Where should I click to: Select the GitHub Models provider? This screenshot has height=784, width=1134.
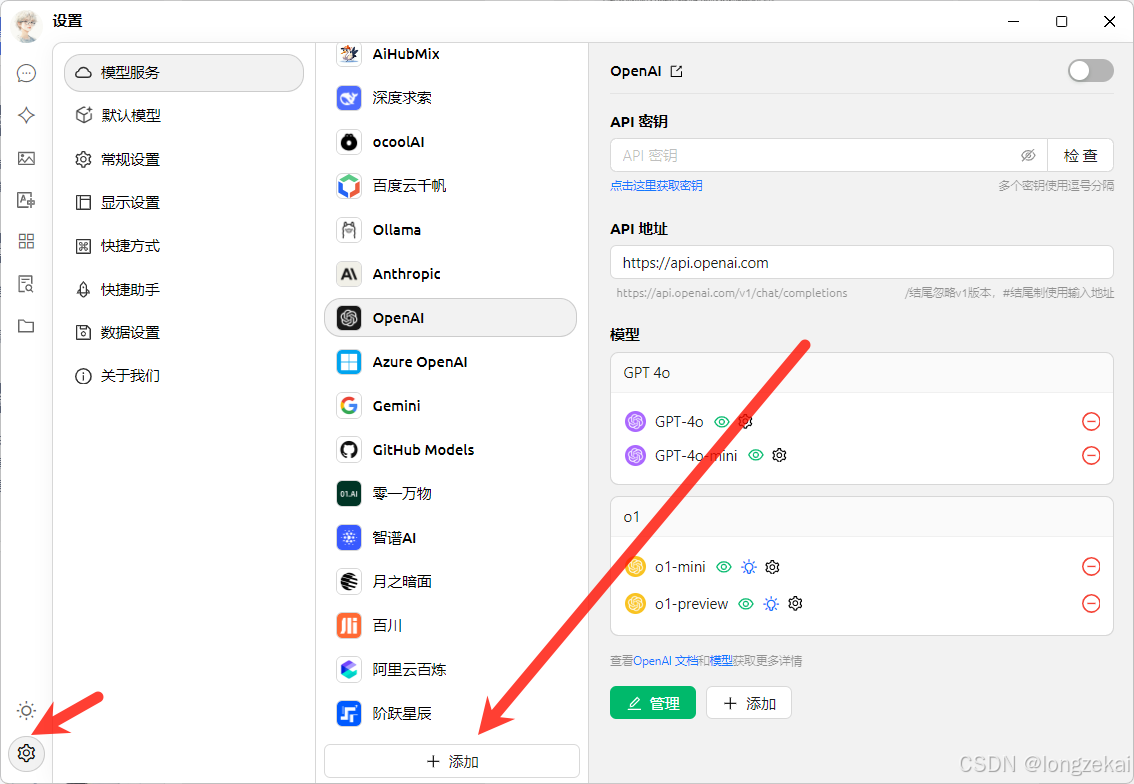coord(451,450)
